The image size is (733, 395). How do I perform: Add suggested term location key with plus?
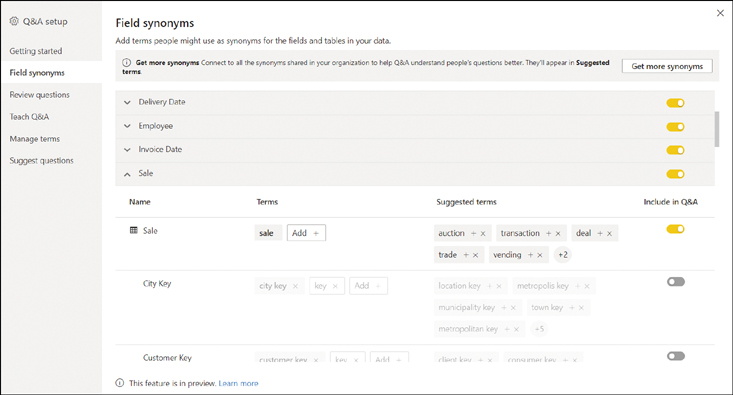(x=489, y=286)
